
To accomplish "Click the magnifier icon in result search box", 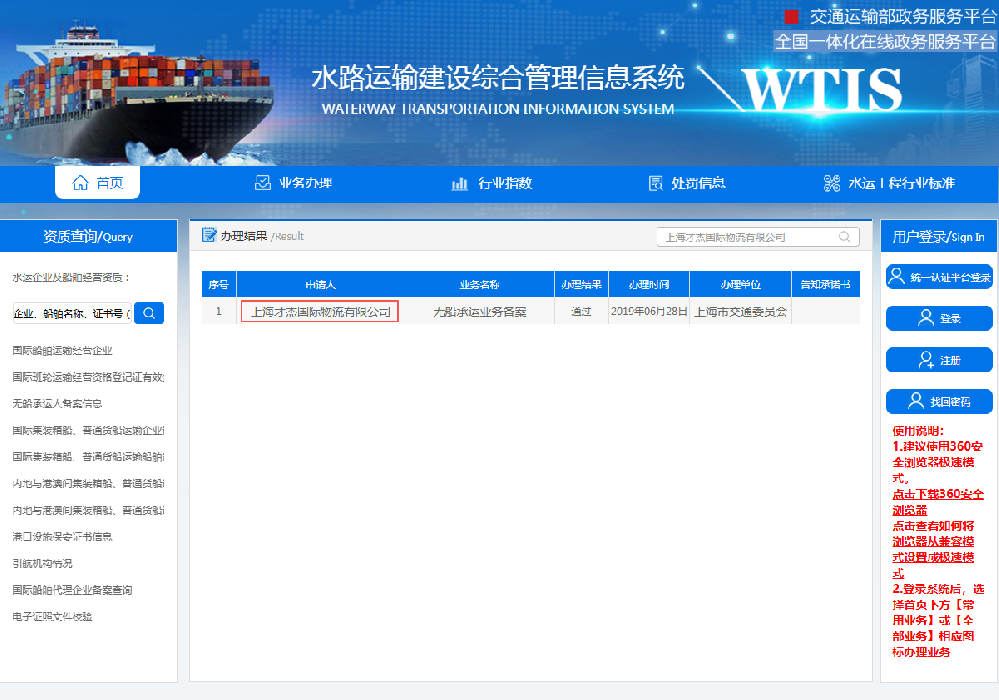I will click(845, 237).
